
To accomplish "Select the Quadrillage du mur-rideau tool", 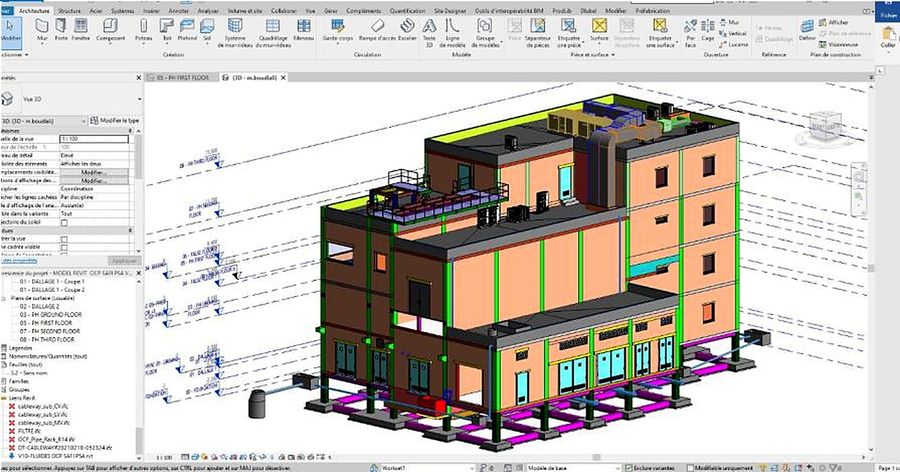I will tap(273, 32).
